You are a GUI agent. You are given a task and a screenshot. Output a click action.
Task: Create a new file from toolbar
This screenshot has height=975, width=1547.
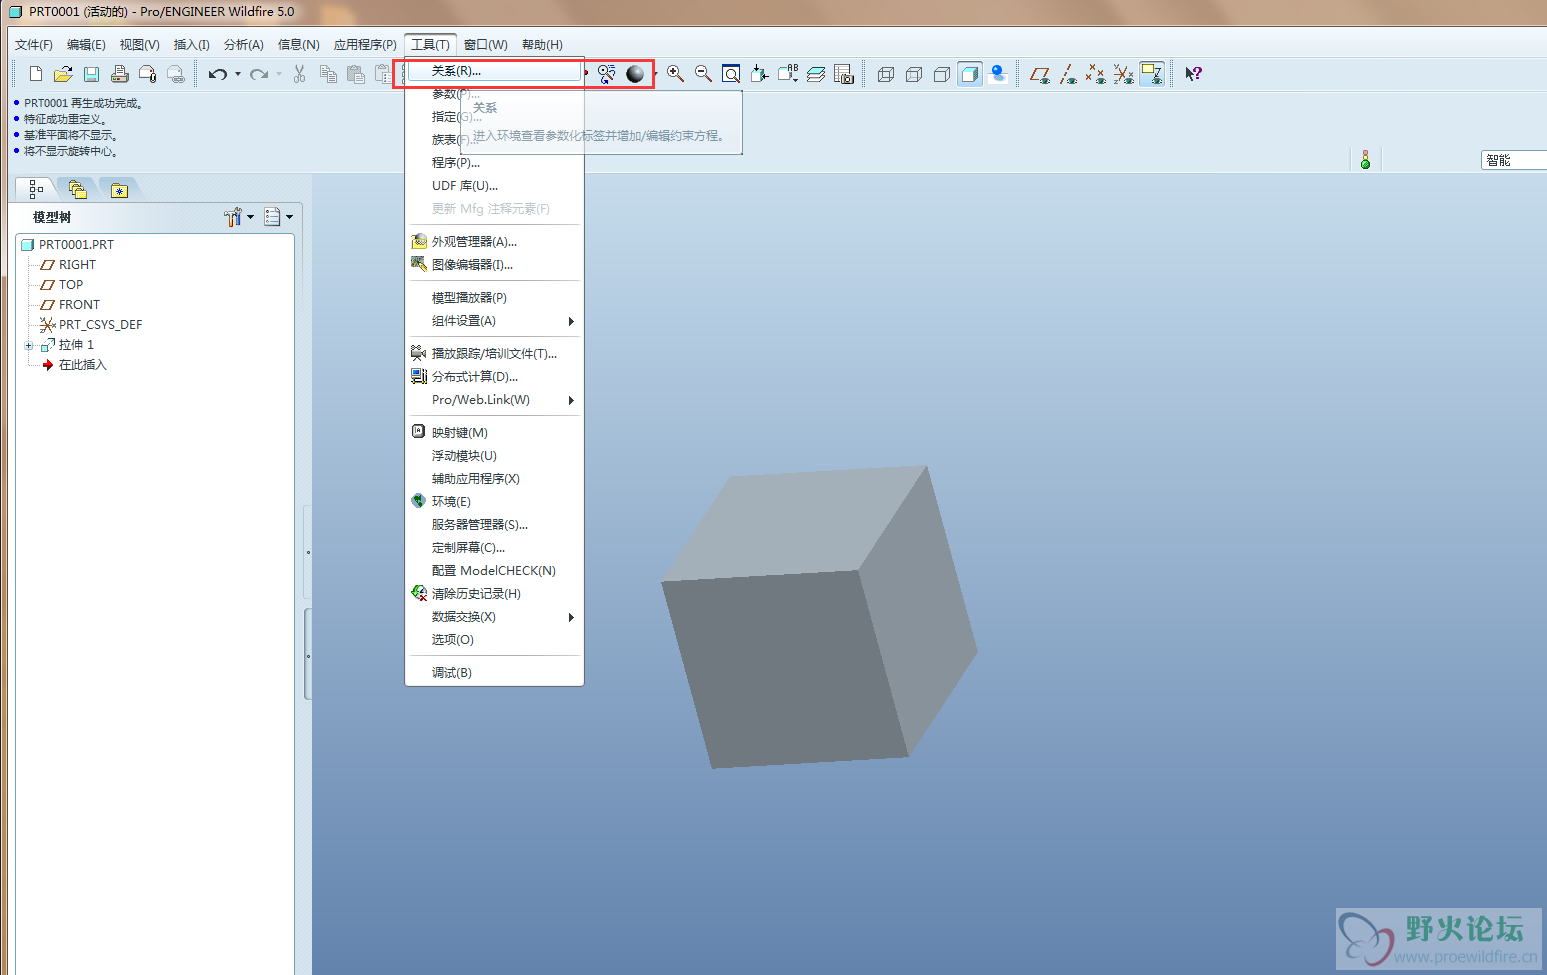36,74
